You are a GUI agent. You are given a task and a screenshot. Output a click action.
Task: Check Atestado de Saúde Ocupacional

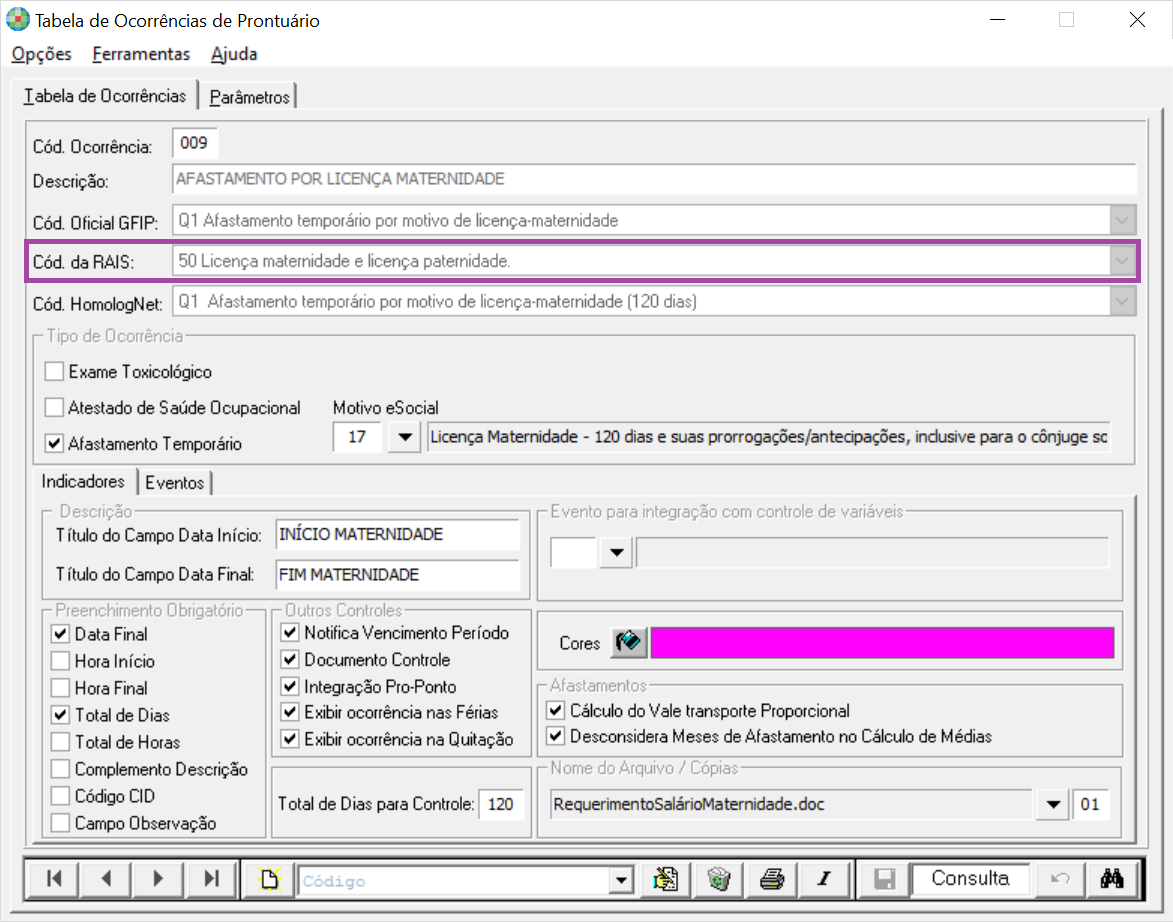(54, 407)
